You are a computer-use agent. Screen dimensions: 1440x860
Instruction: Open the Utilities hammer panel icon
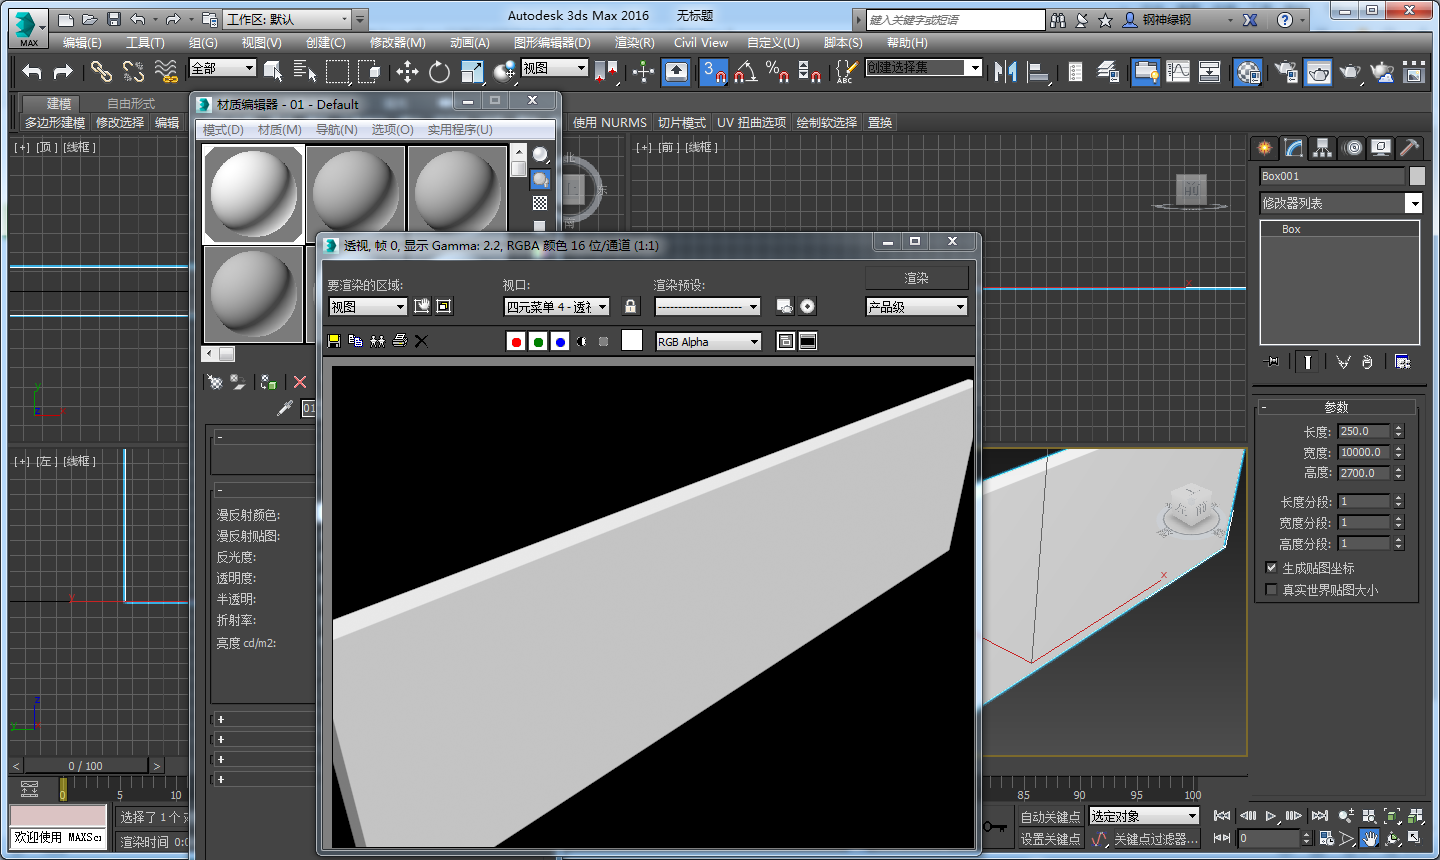[1409, 148]
